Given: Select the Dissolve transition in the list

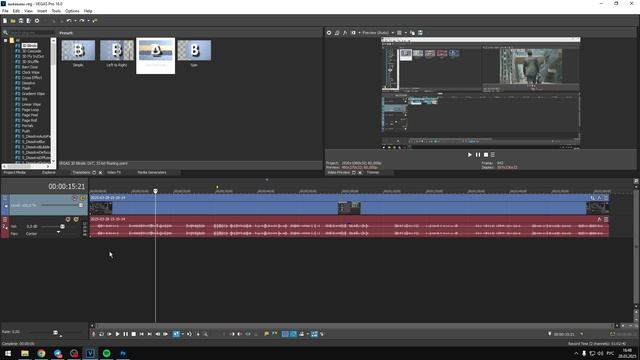Looking at the screenshot, I should [x=29, y=83].
